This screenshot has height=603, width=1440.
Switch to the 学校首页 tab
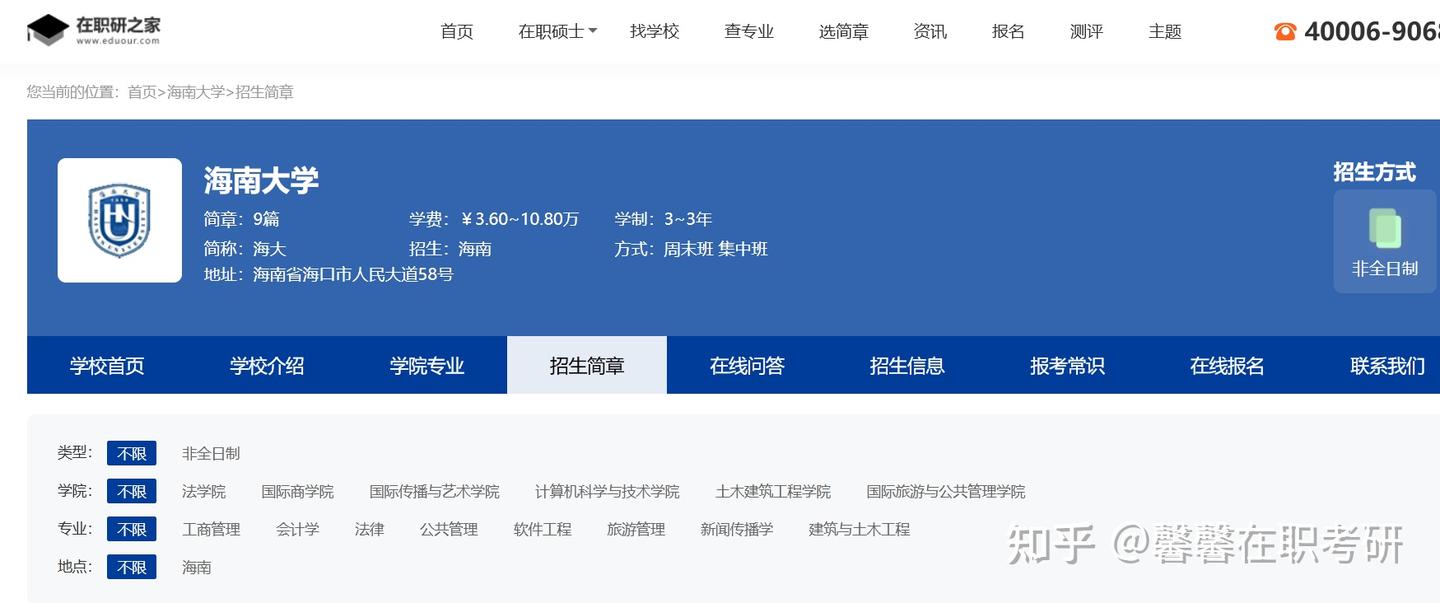point(107,366)
